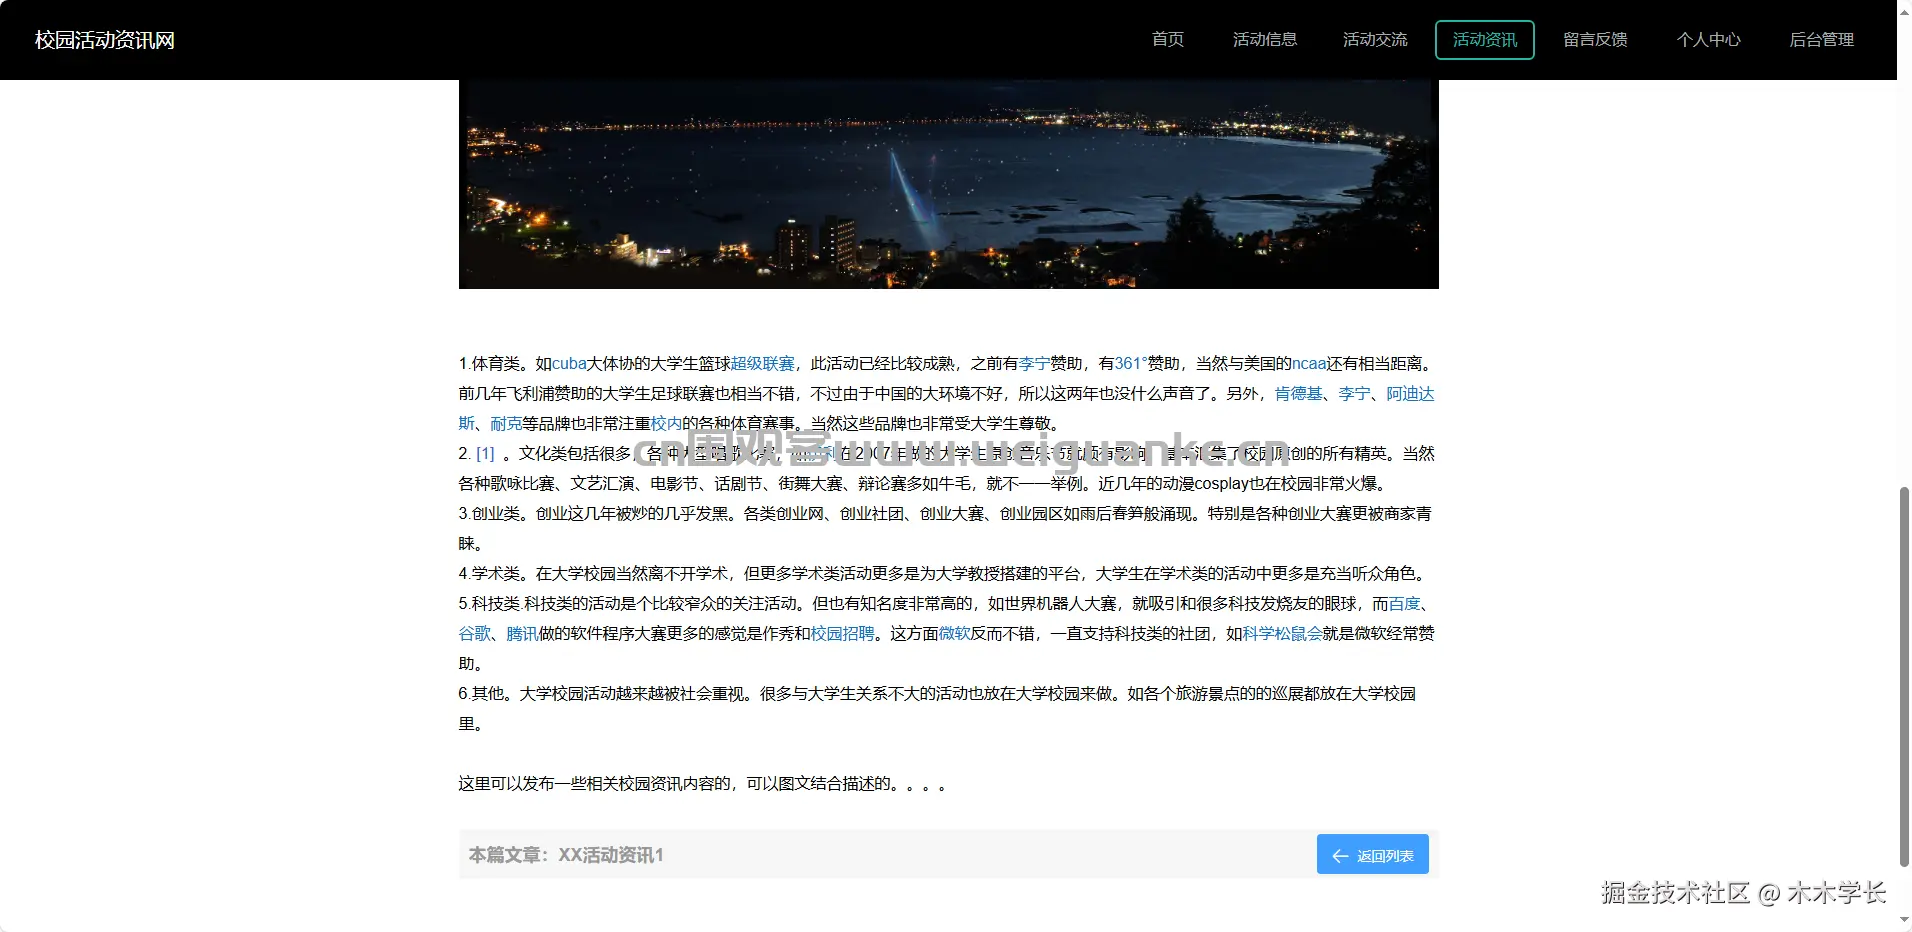Open the 百度 hyperlink
Screen dimensions: 1912x932
(1404, 604)
